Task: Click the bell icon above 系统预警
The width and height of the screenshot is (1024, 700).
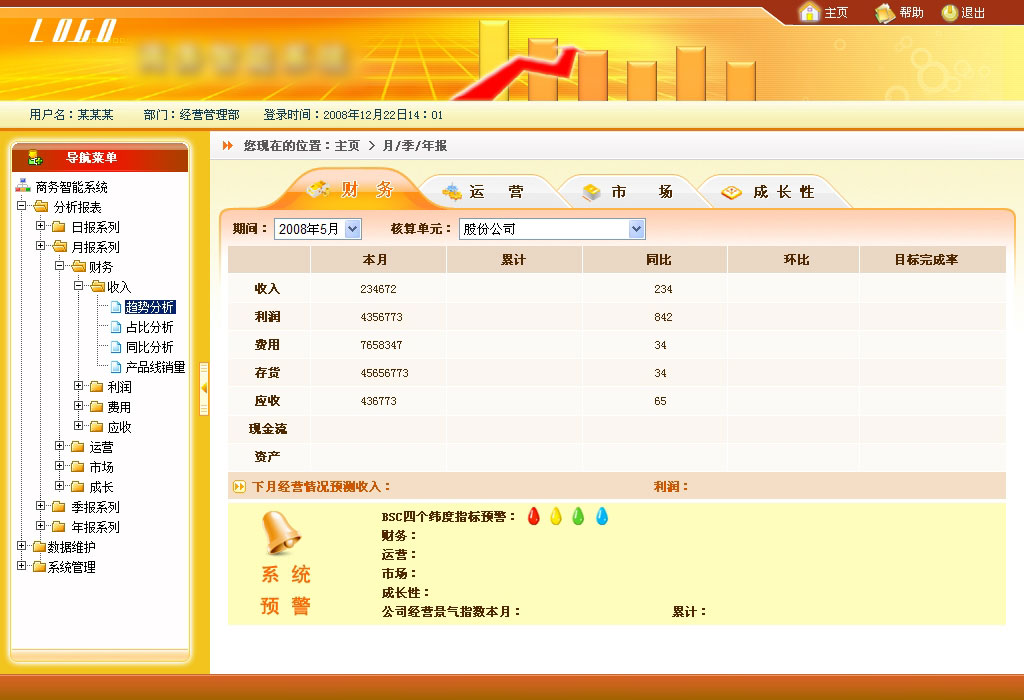Action: 281,533
